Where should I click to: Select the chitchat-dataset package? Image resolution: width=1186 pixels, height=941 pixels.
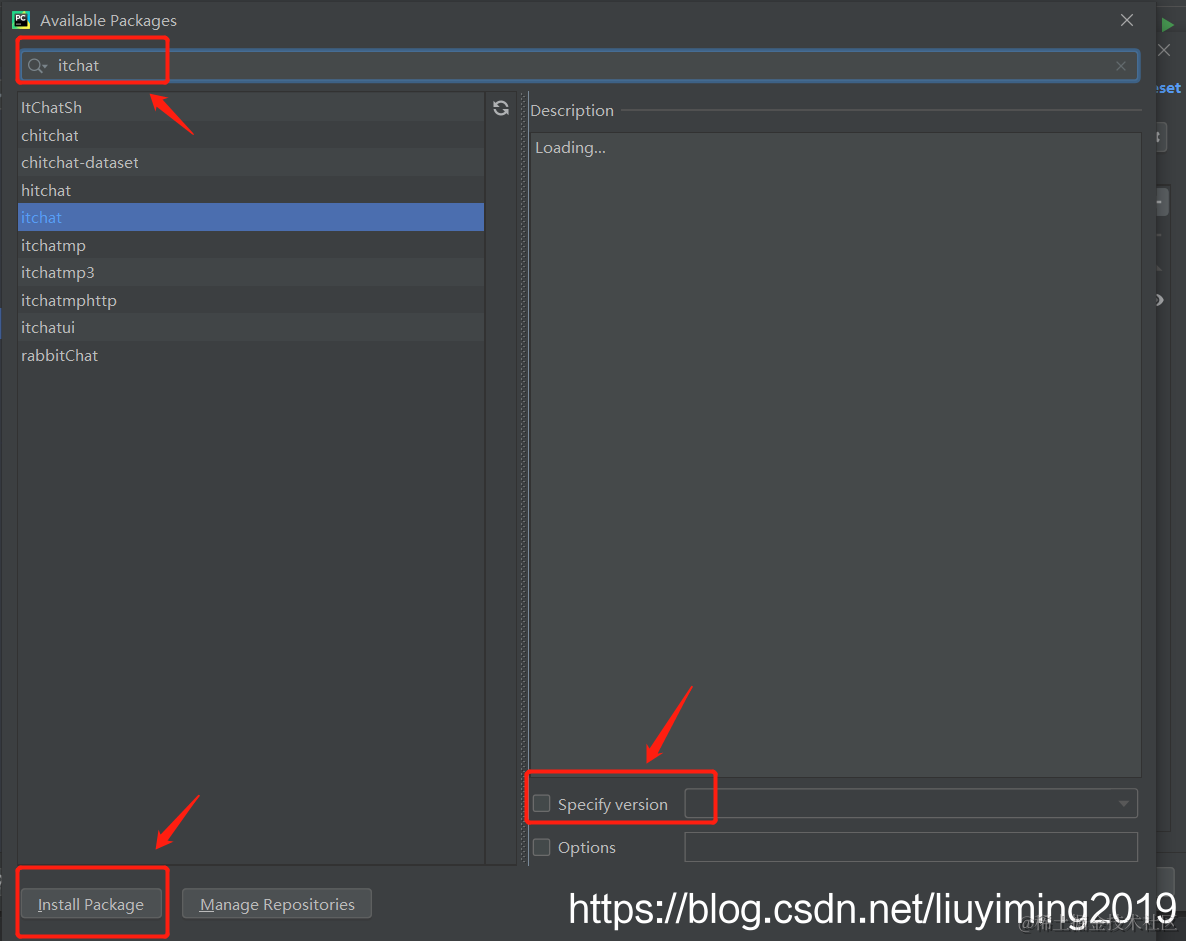pyautogui.click(x=251, y=163)
